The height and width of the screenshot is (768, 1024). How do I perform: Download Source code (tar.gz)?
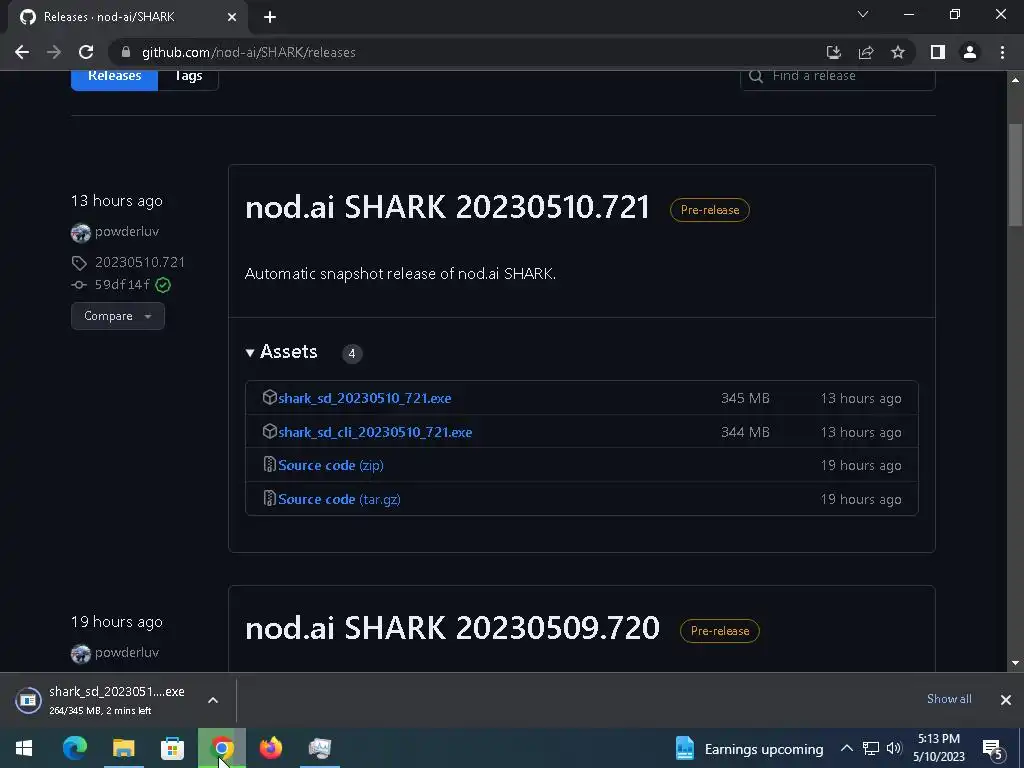[x=339, y=500]
